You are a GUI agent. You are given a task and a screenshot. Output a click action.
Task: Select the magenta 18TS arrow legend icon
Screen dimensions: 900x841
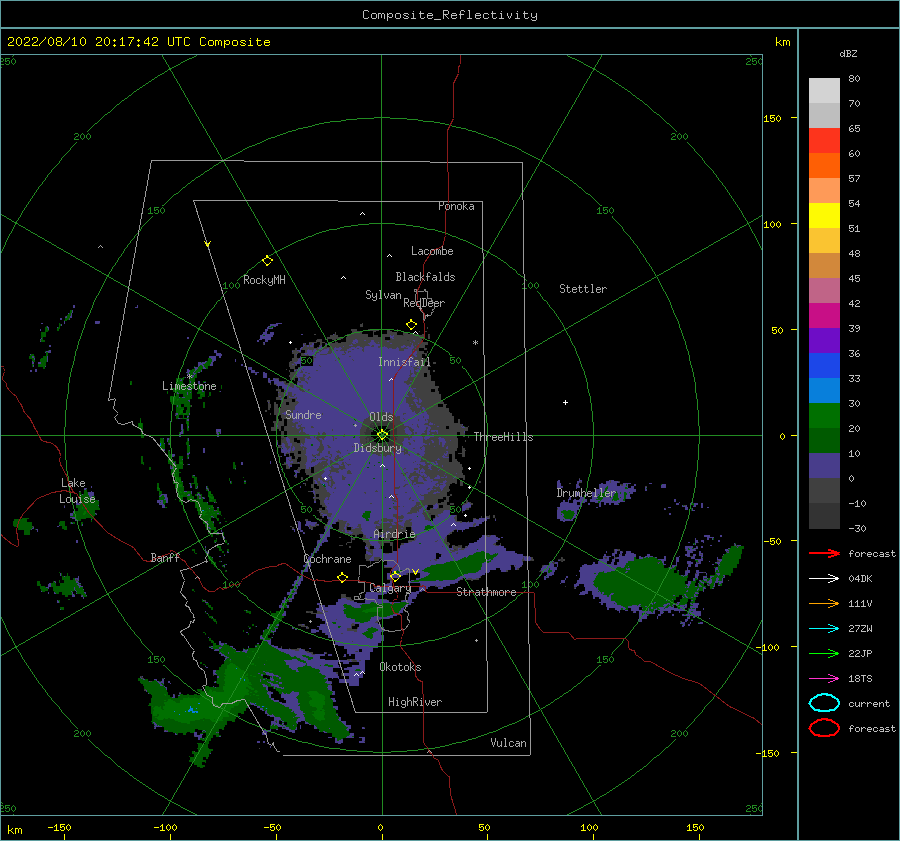coord(824,678)
